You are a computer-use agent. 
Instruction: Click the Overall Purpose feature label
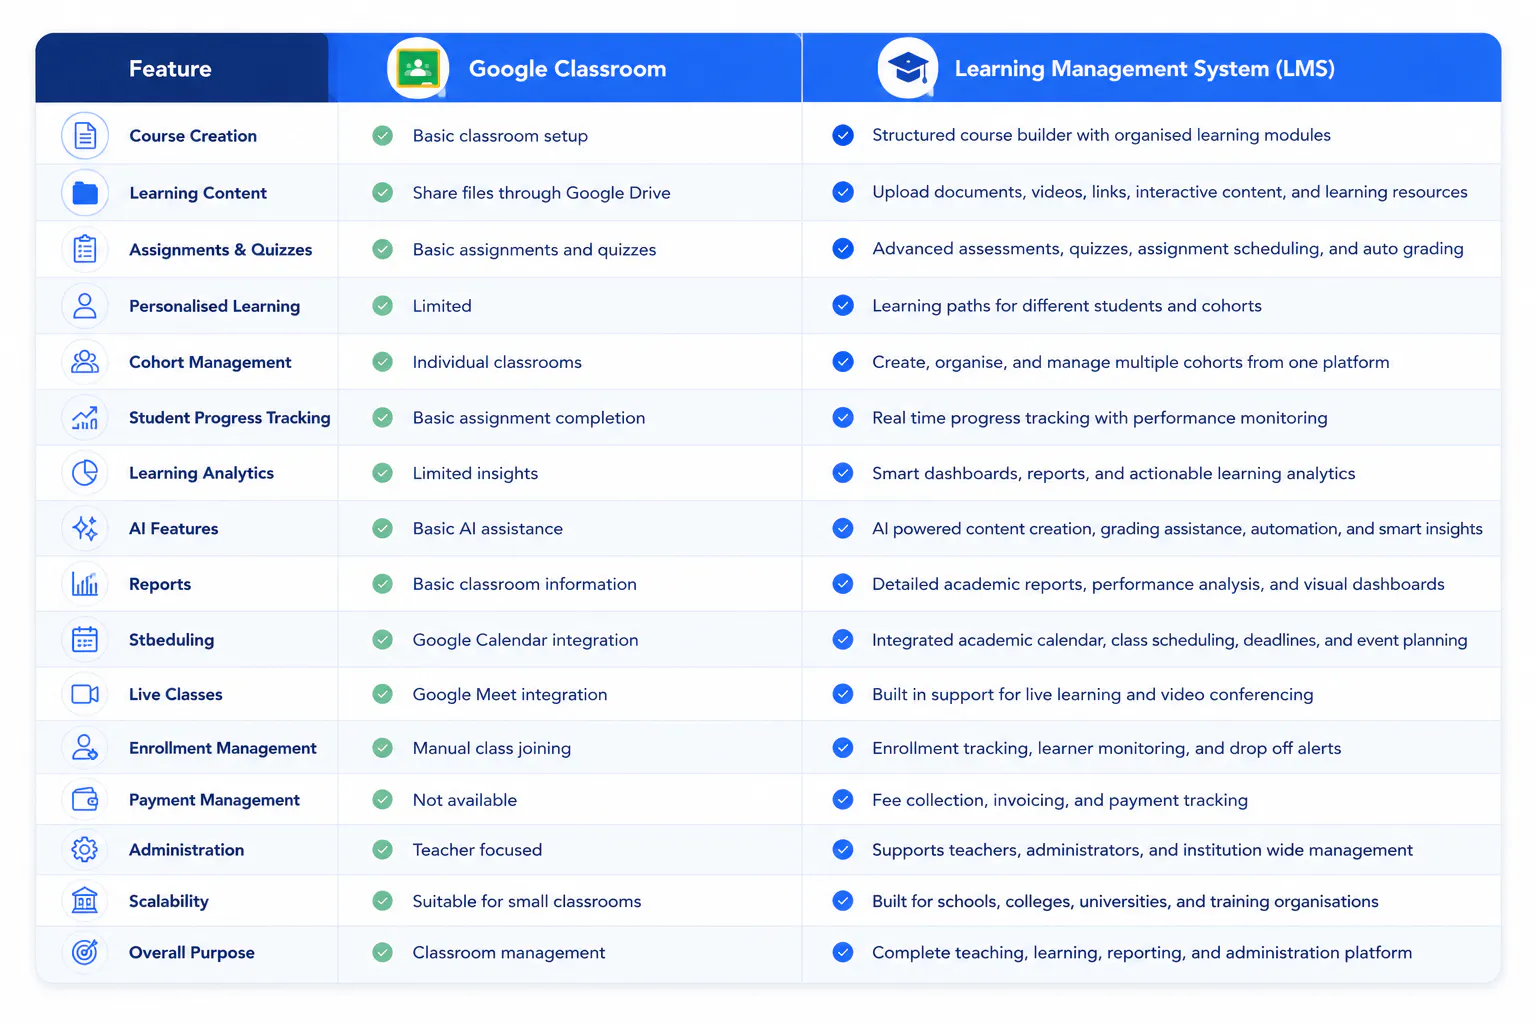pos(191,953)
